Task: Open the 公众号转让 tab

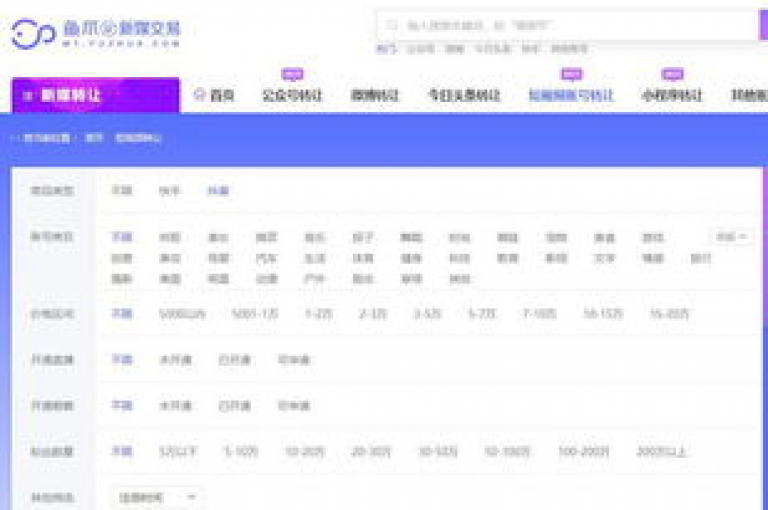Action: (292, 95)
